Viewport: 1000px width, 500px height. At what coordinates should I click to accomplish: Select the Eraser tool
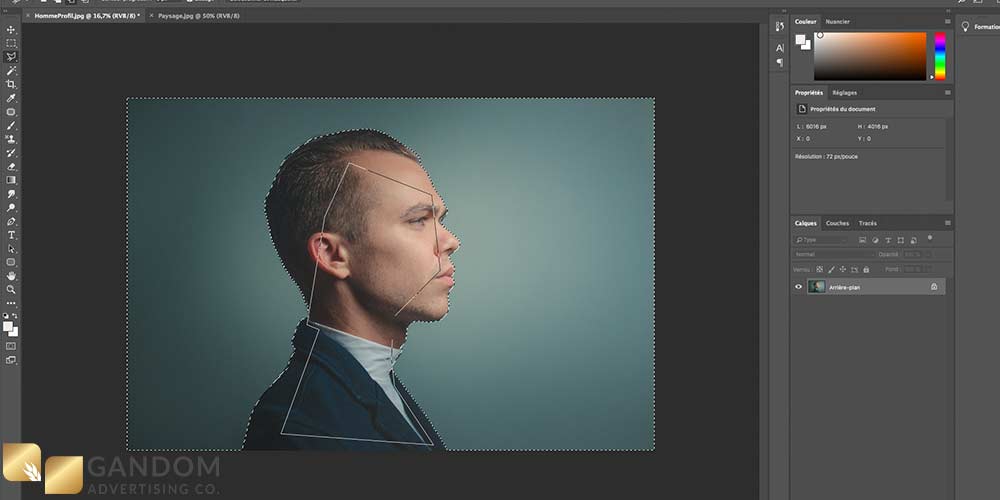11,166
